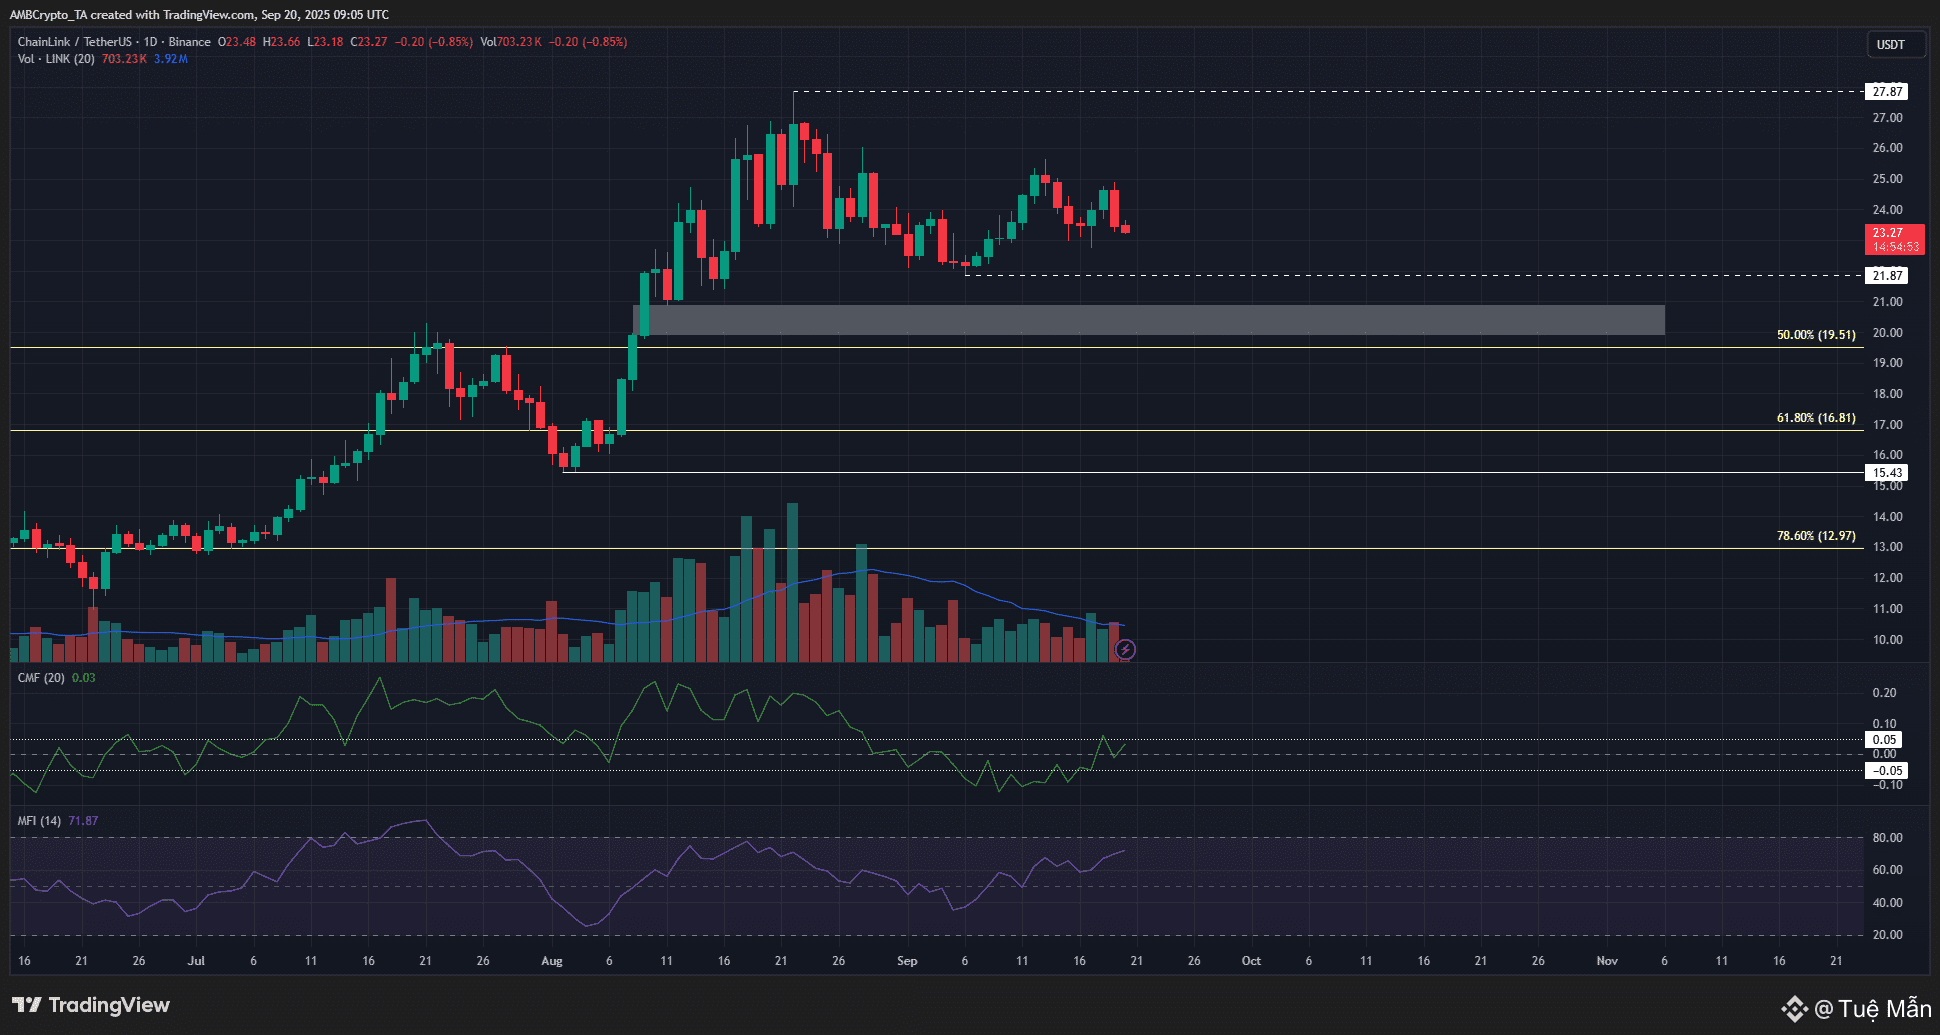Viewport: 1940px width, 1035px height.
Task: Select the 50.00% (19.51) Fibonacci level label
Action: point(1816,335)
